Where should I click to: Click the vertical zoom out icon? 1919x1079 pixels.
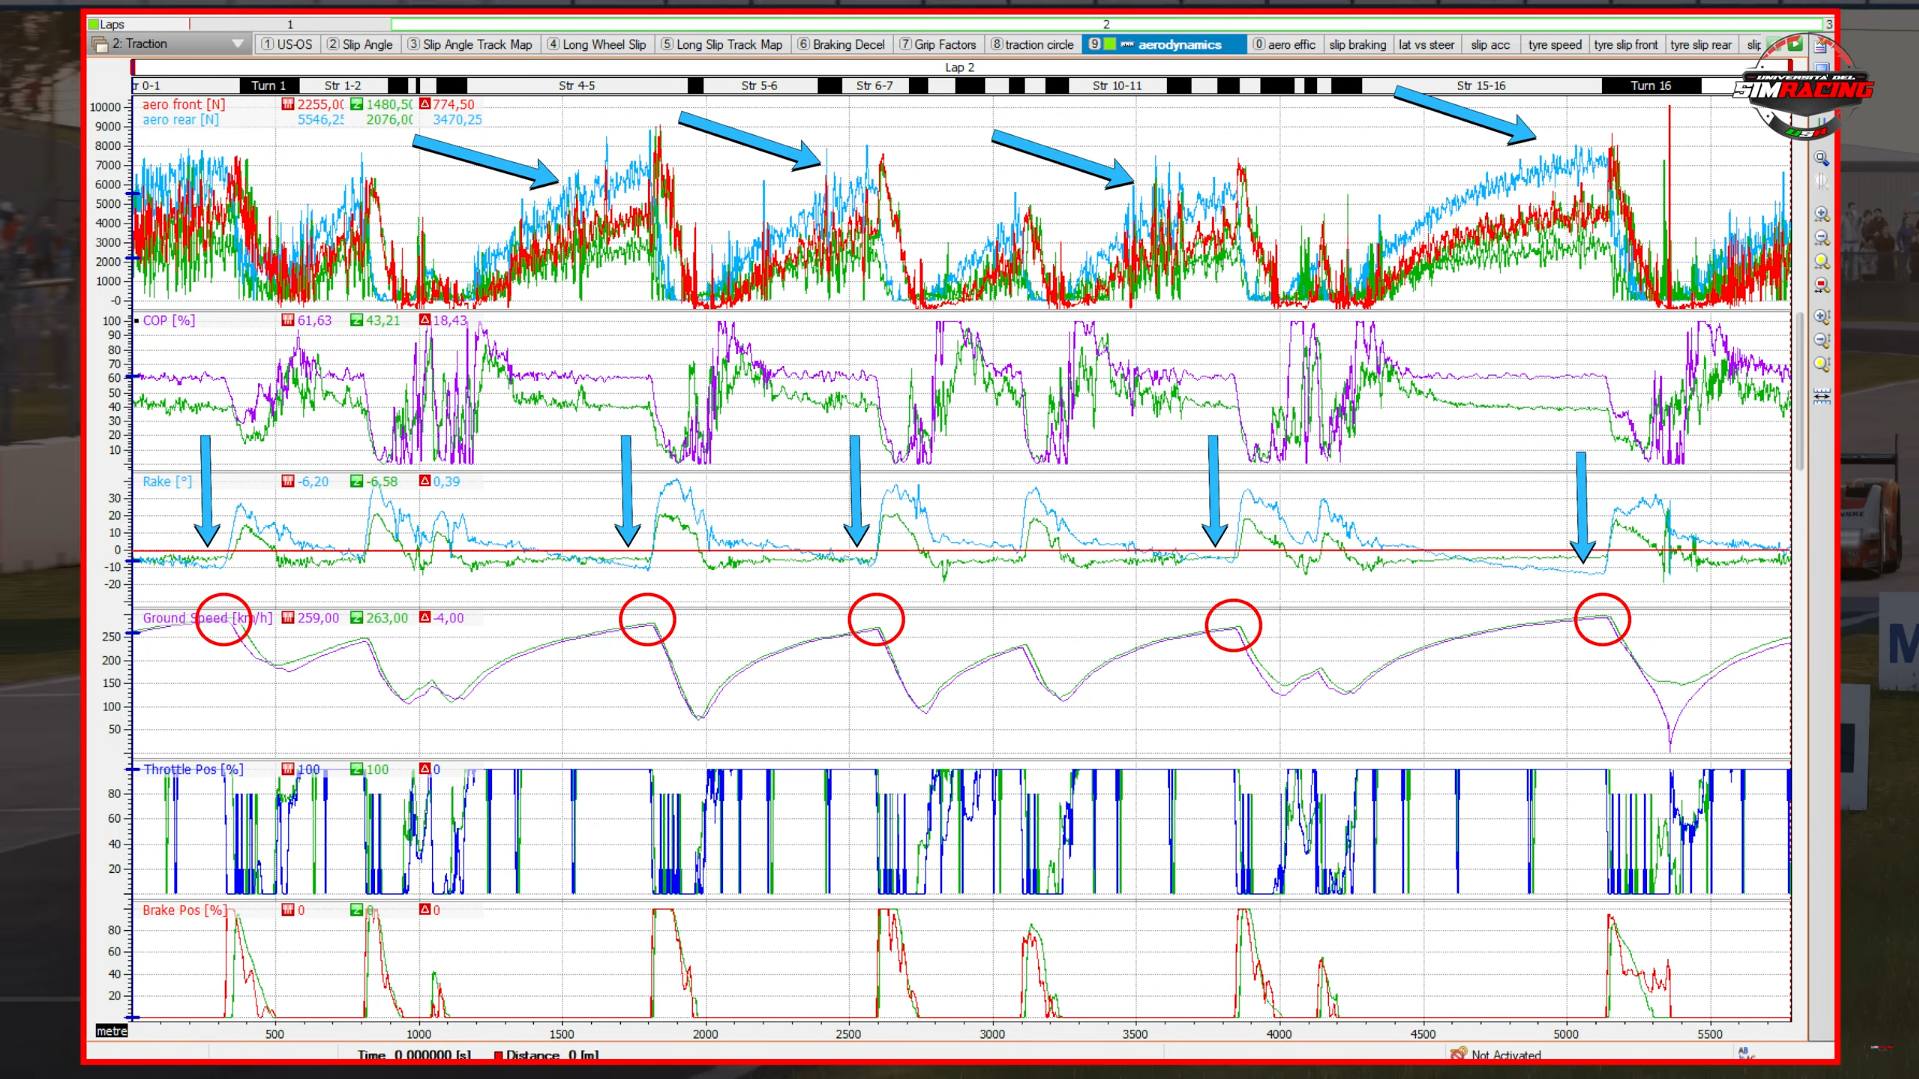(x=1821, y=341)
